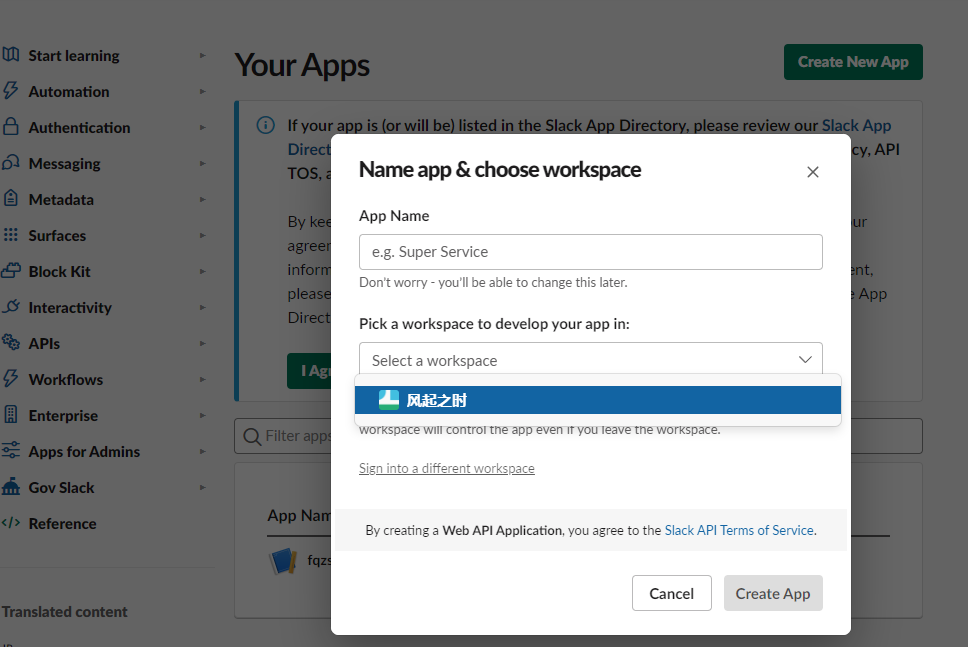Screen dimensions: 968x647
Task: Click the APIs gears icon
Action: pyautogui.click(x=11, y=343)
